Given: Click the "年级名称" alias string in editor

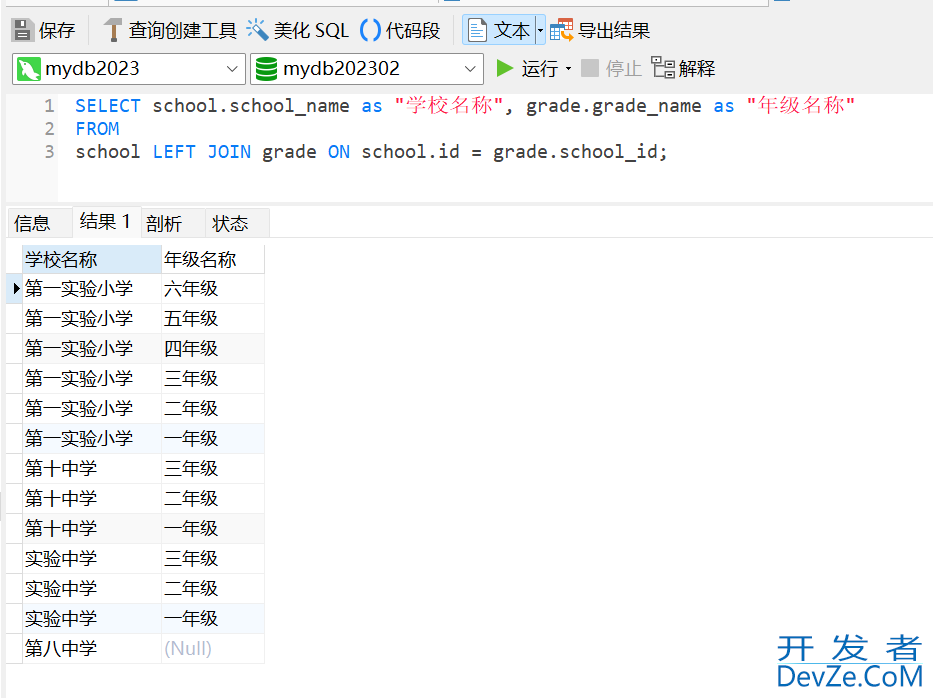Looking at the screenshot, I should 801,106.
